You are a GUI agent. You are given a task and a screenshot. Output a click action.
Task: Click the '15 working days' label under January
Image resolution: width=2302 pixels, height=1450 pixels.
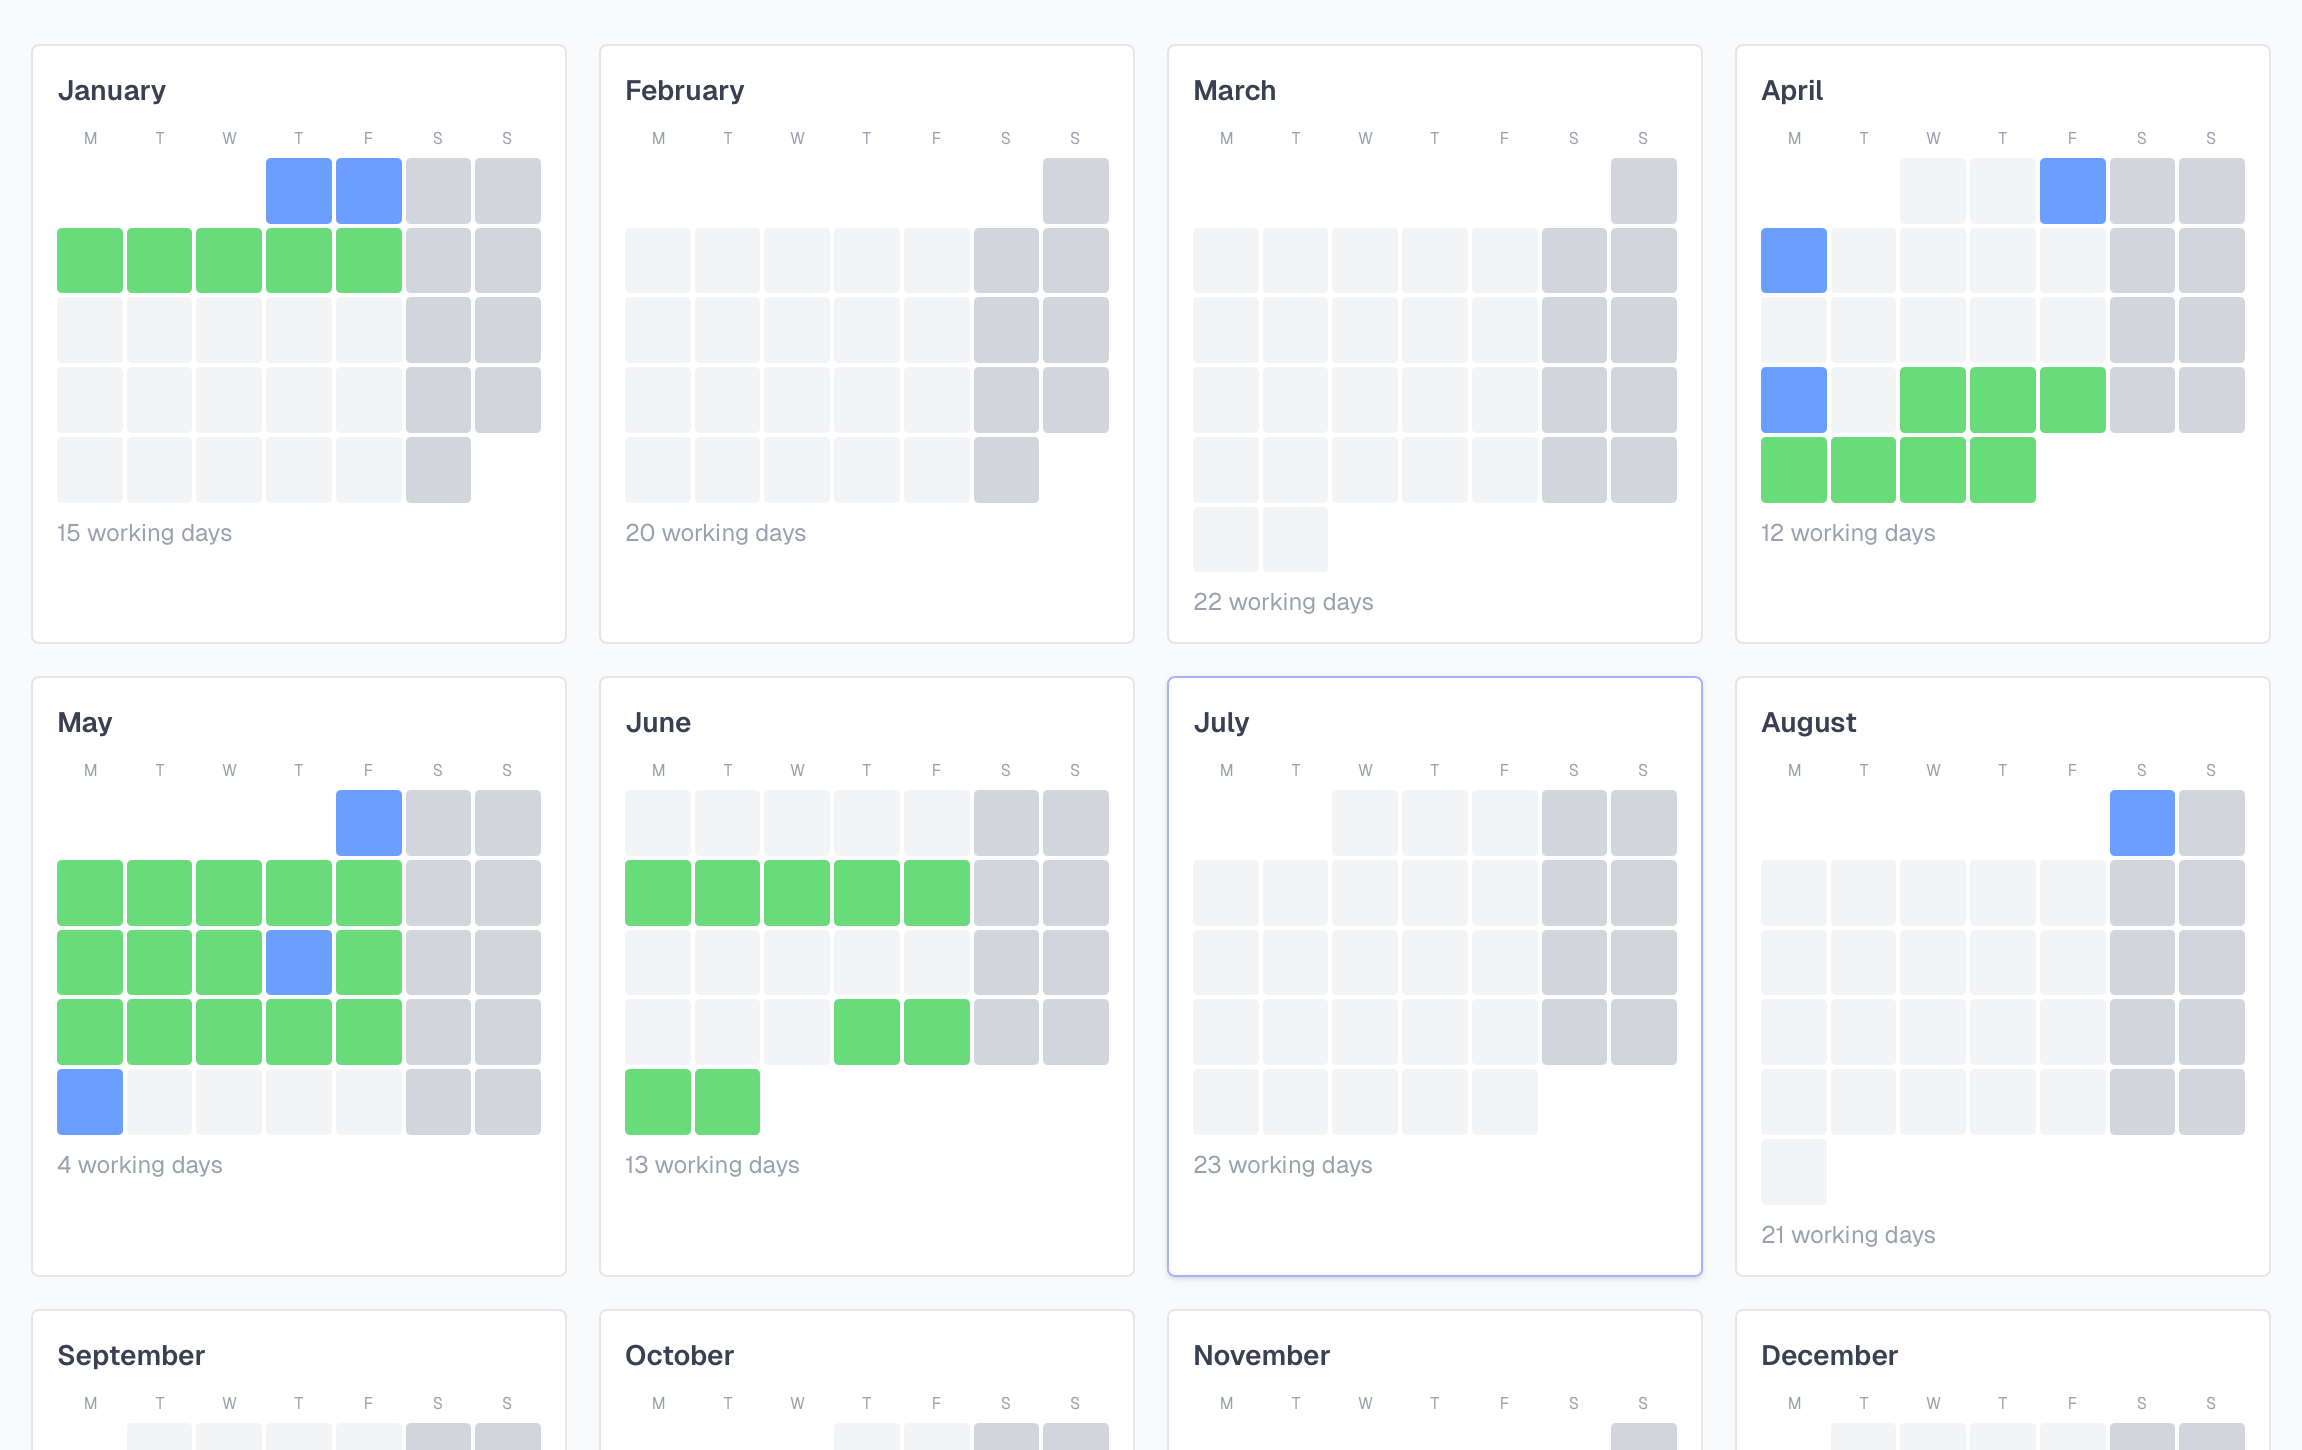tap(144, 533)
